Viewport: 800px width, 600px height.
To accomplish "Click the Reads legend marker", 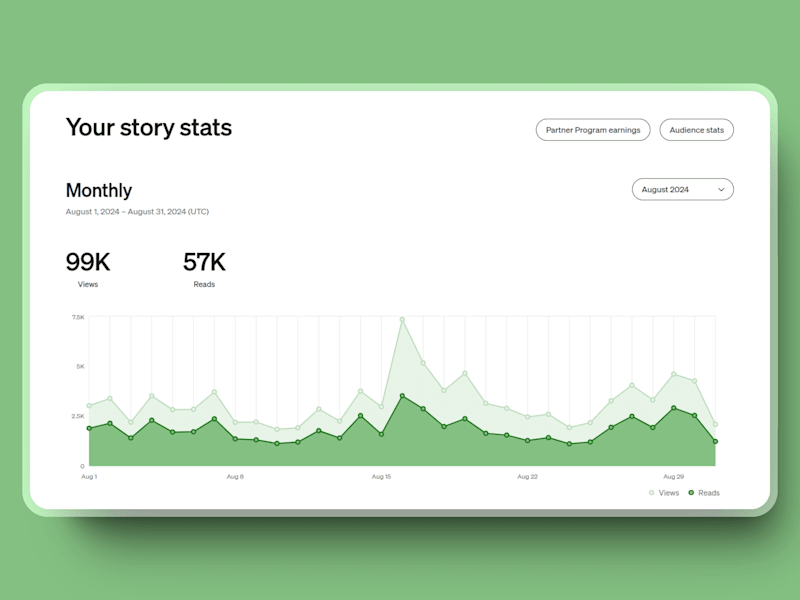I will pos(691,493).
